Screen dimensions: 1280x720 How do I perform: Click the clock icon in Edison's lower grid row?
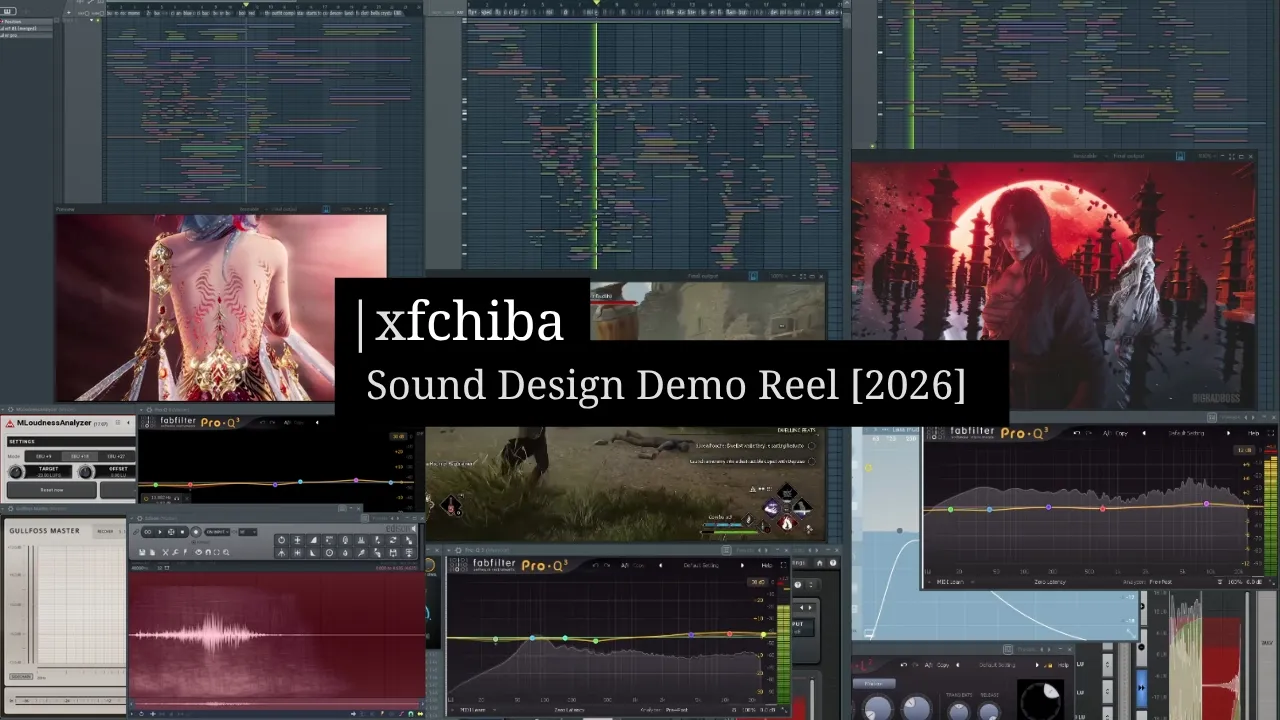pos(329,553)
